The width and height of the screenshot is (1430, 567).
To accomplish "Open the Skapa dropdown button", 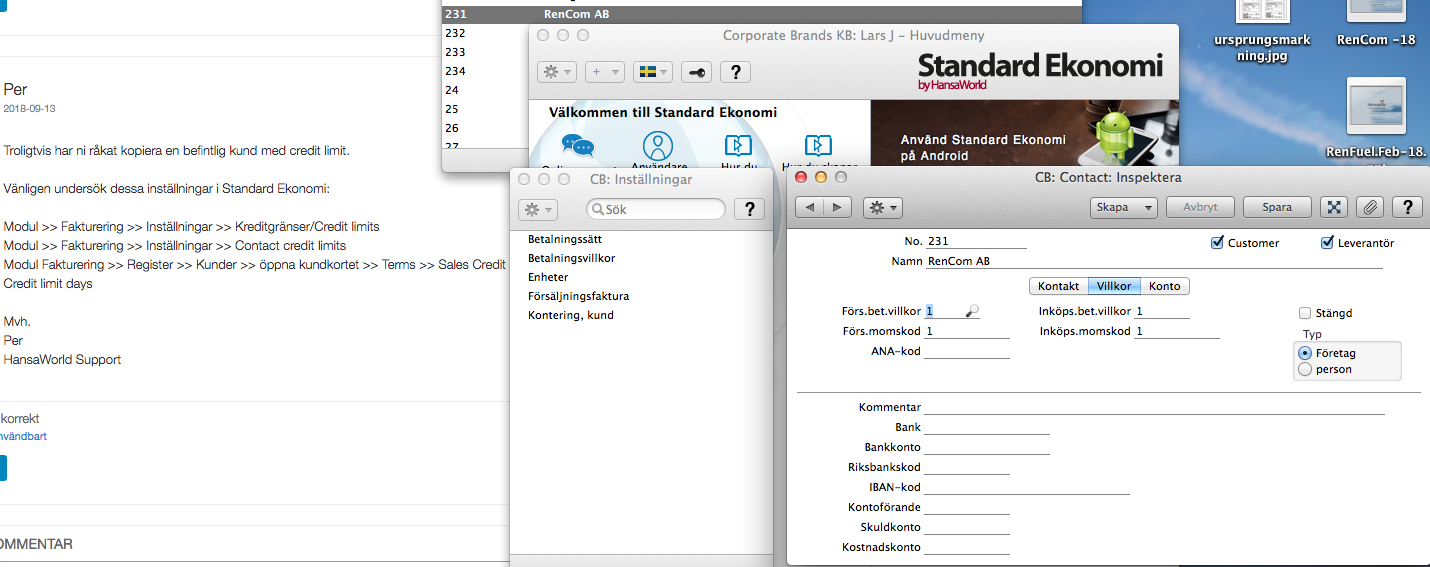I will pos(1123,207).
